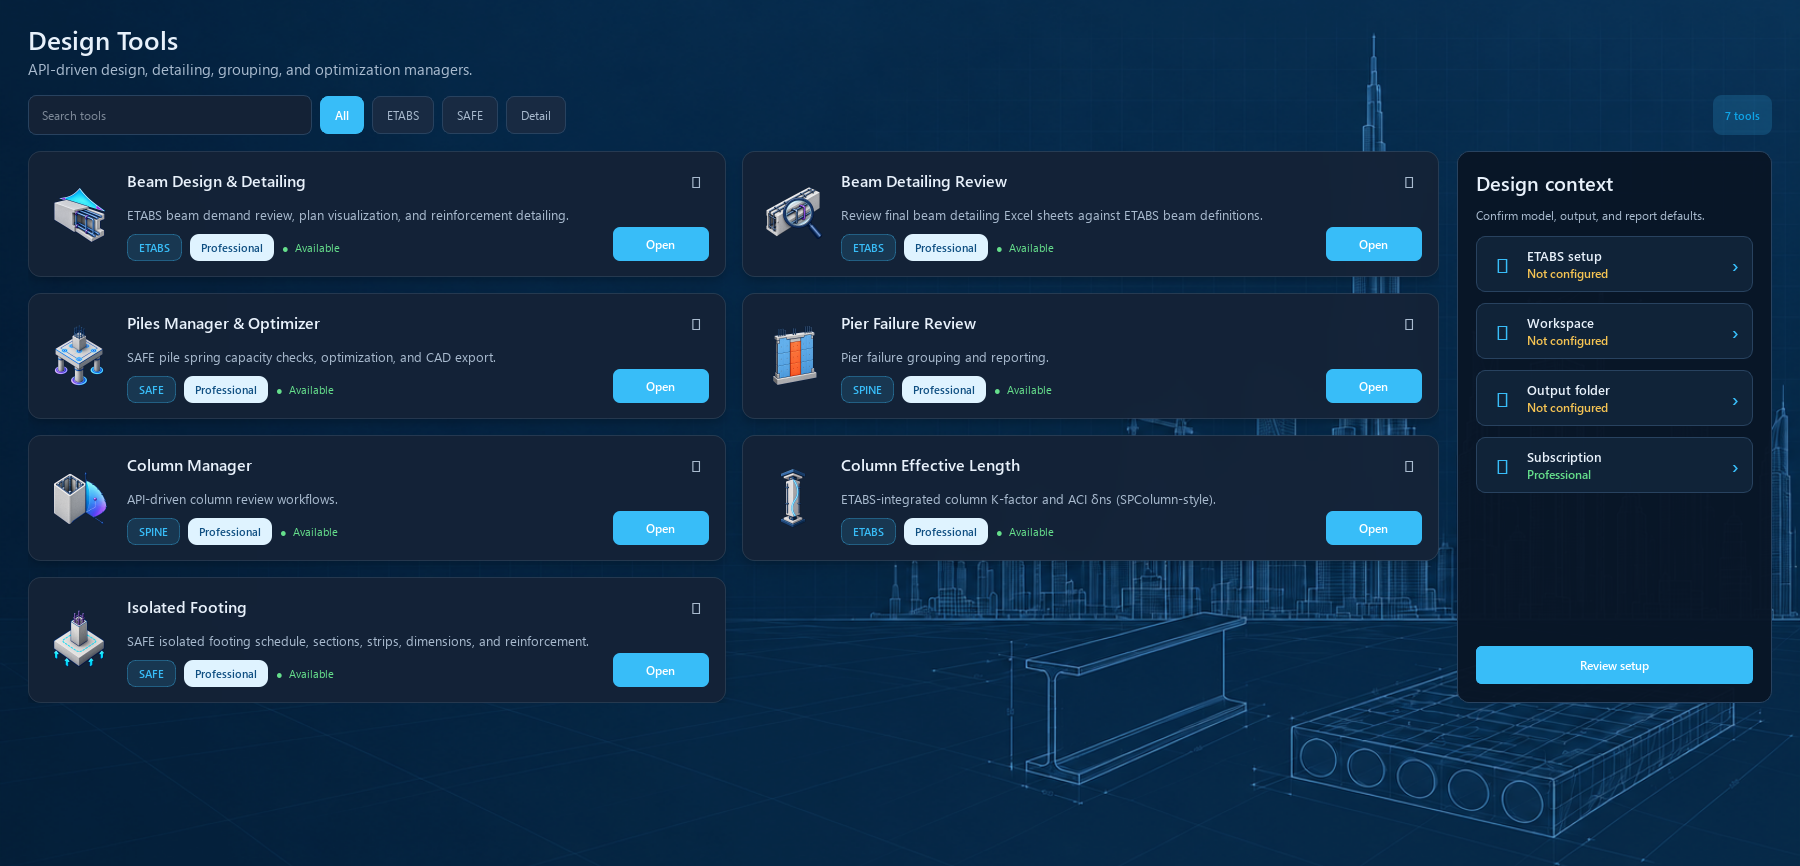Click the corner icon on Column Effective Length card
1800x866 pixels.
coord(1409,467)
